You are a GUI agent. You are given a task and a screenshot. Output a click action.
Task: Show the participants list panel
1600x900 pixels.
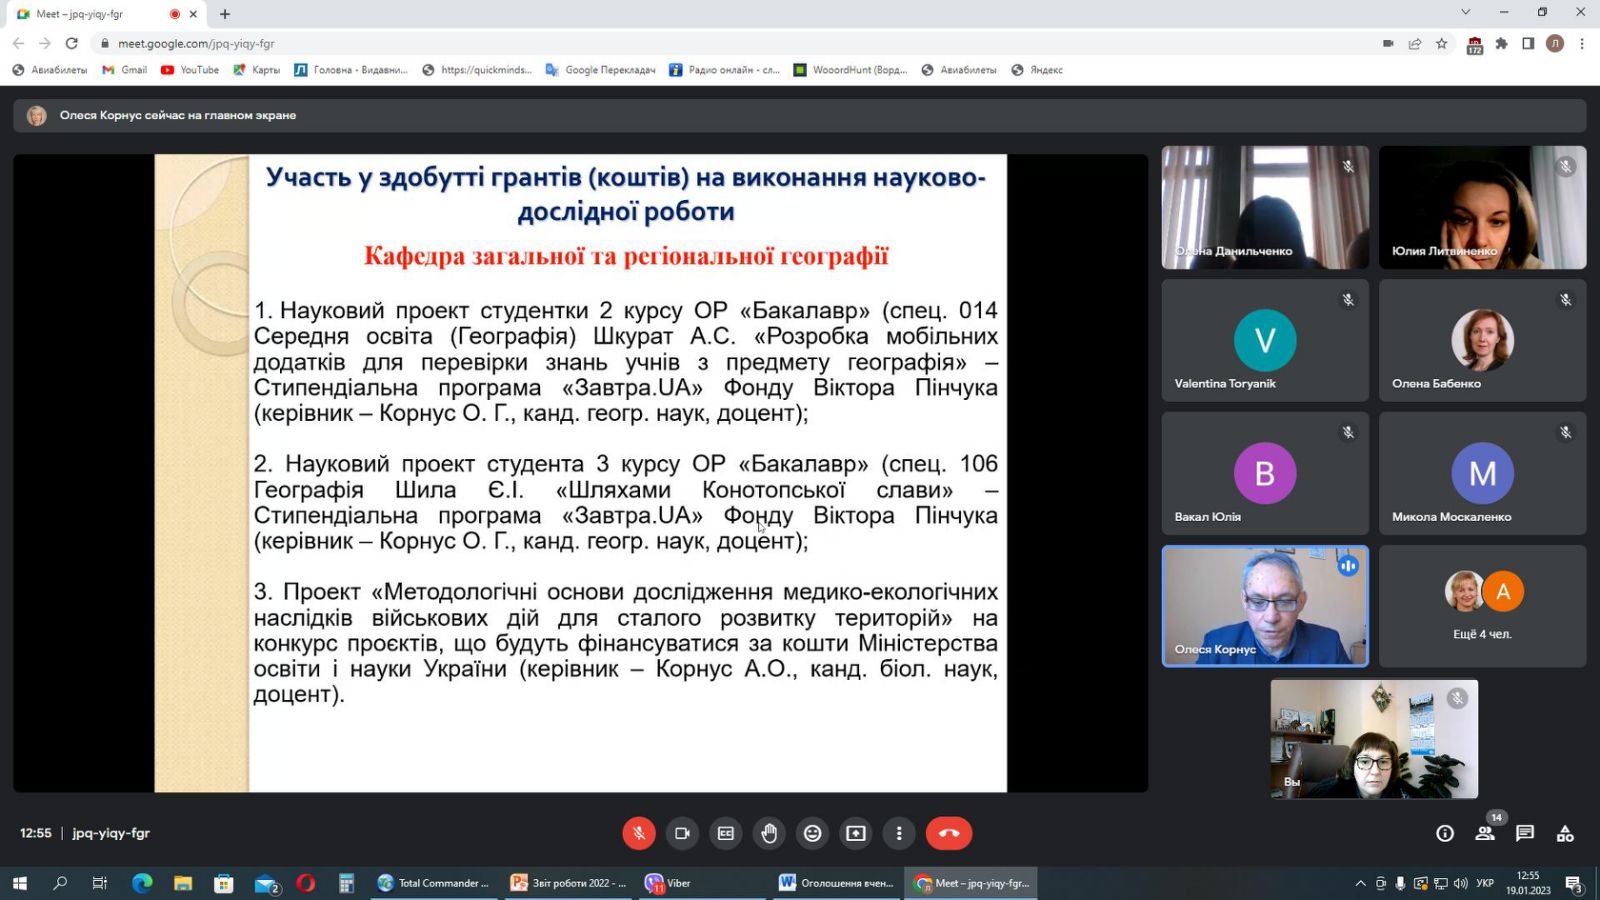click(x=1485, y=833)
